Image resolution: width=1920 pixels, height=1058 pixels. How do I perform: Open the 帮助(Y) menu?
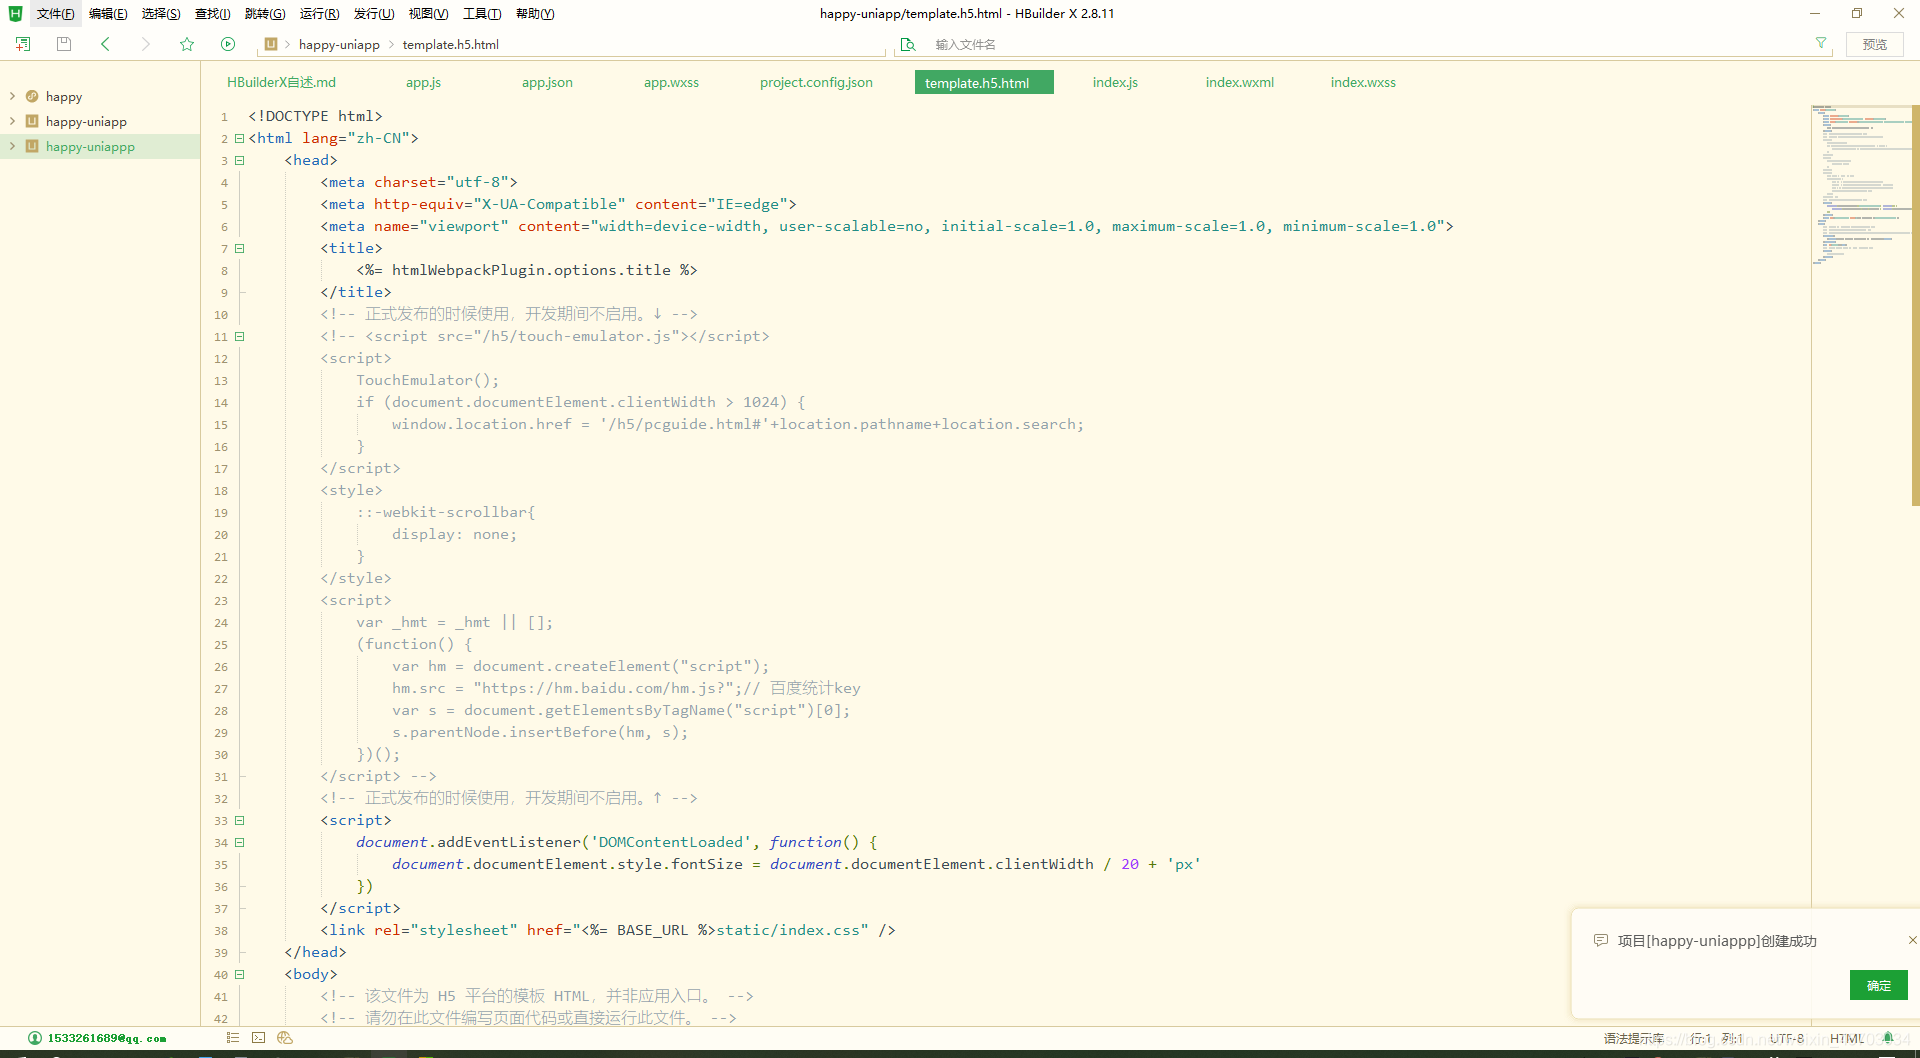pos(535,13)
